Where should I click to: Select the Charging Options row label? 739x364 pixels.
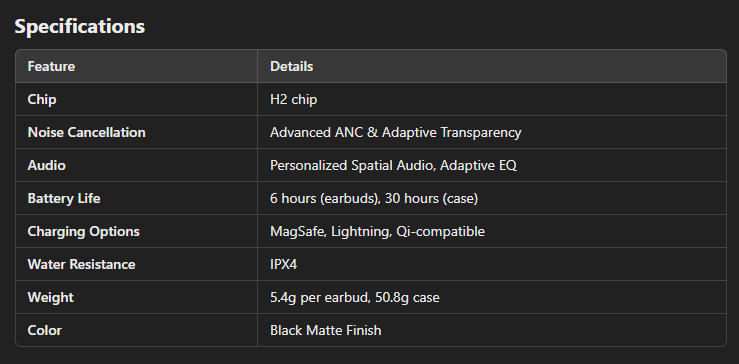(x=84, y=232)
